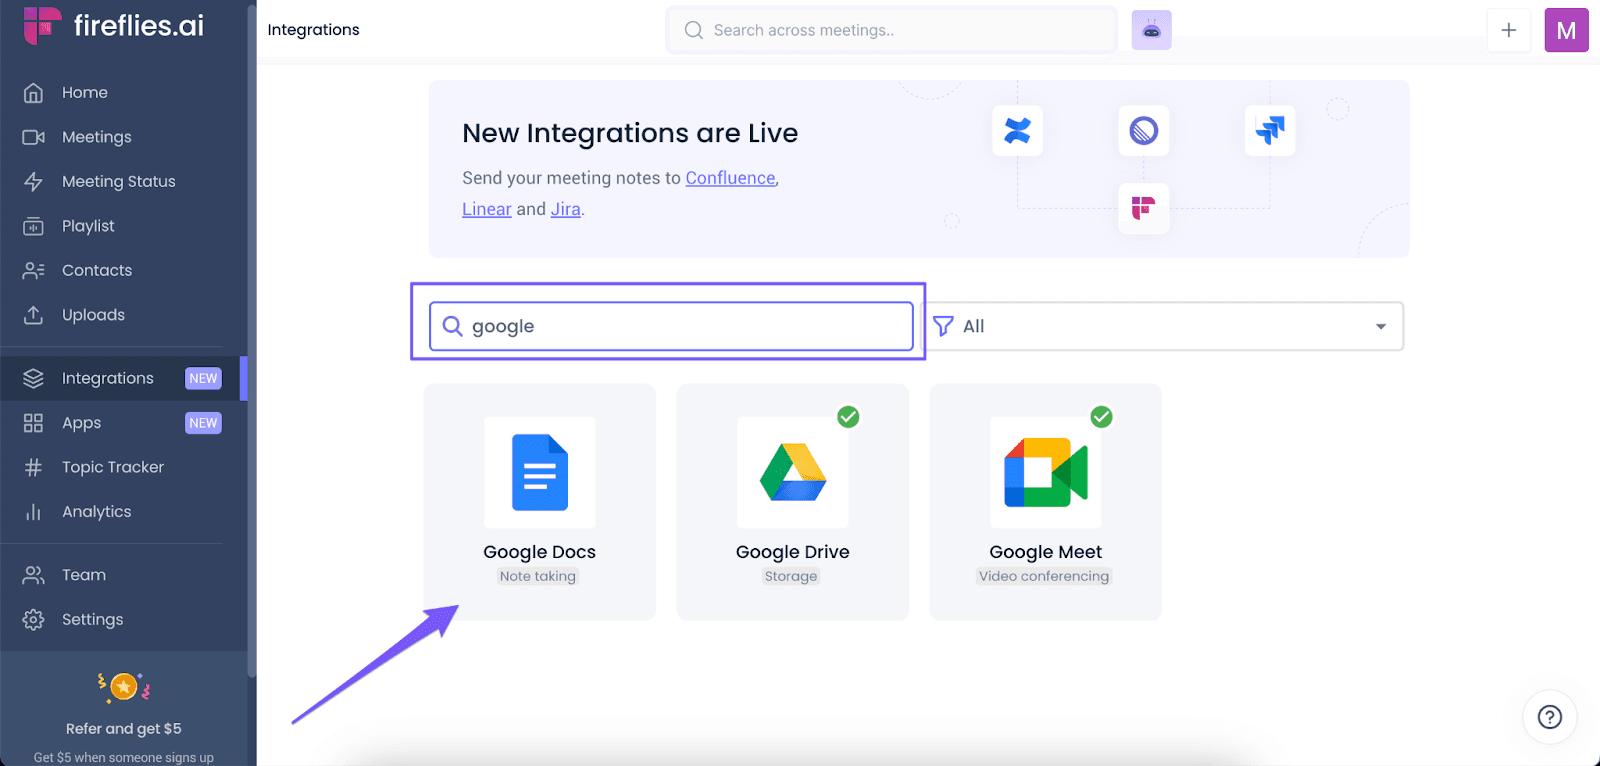Click the Video conferencing tag
The height and width of the screenshot is (766, 1600).
pyautogui.click(x=1044, y=576)
